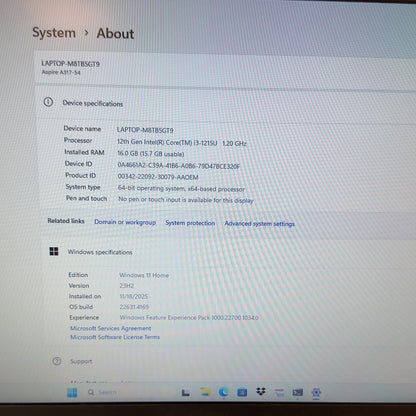Viewport: 416px width, 416px height.
Task: Click the 16.0 GB installed RAM value
Action: [151, 154]
